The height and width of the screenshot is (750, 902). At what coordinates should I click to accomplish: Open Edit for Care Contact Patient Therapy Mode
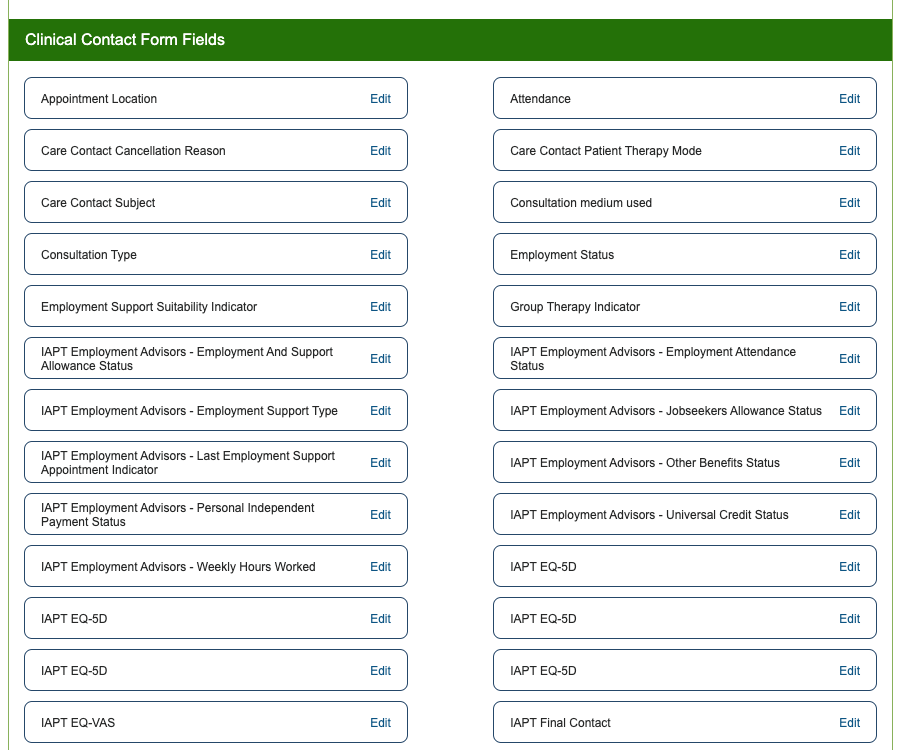point(849,151)
